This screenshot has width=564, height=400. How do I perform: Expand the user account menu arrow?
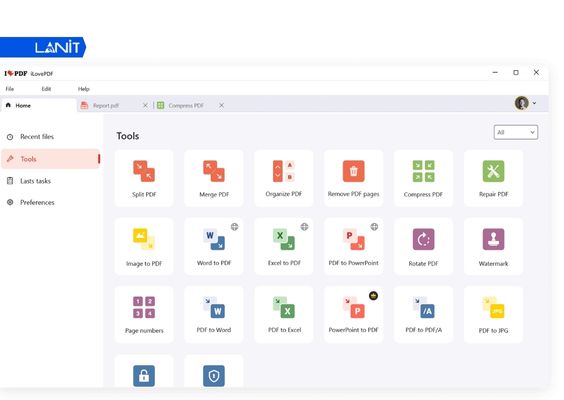pos(535,103)
